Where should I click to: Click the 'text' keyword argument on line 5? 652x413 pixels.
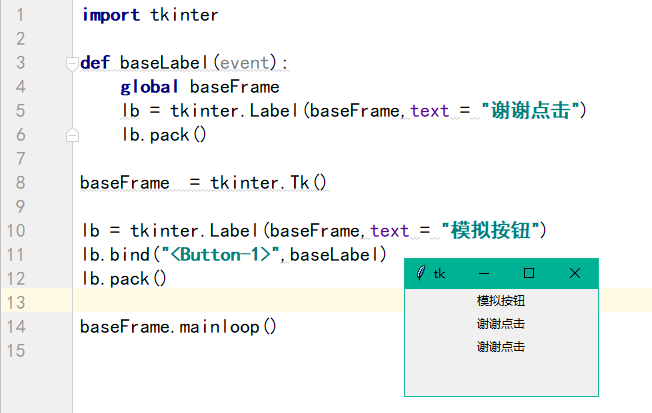(430, 111)
